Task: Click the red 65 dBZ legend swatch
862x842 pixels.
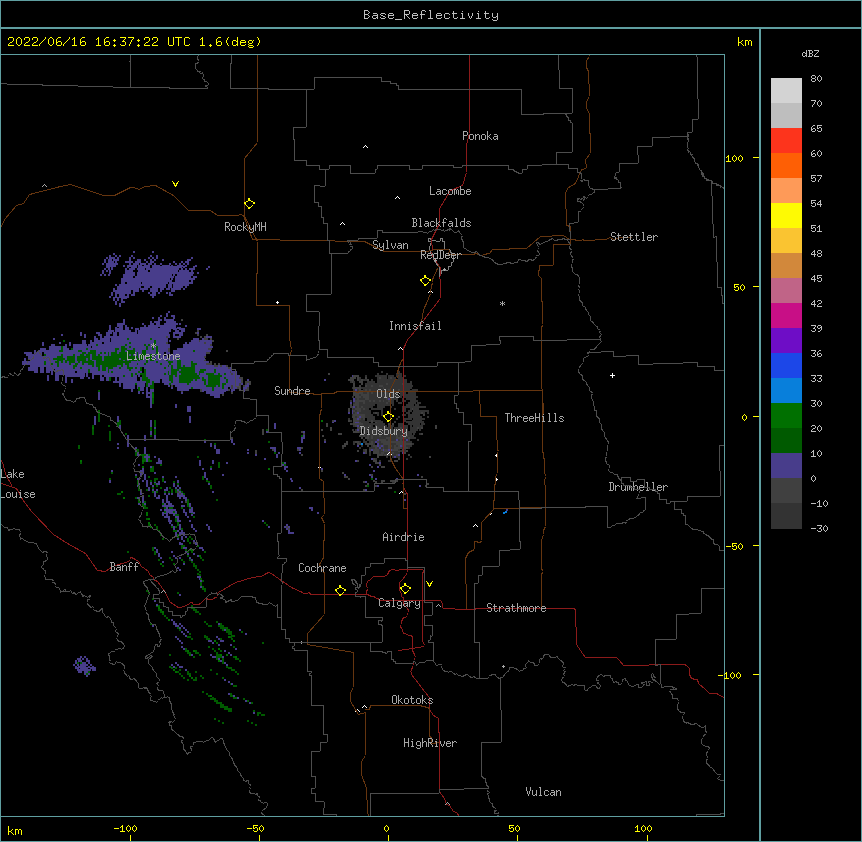Action: tap(786, 140)
